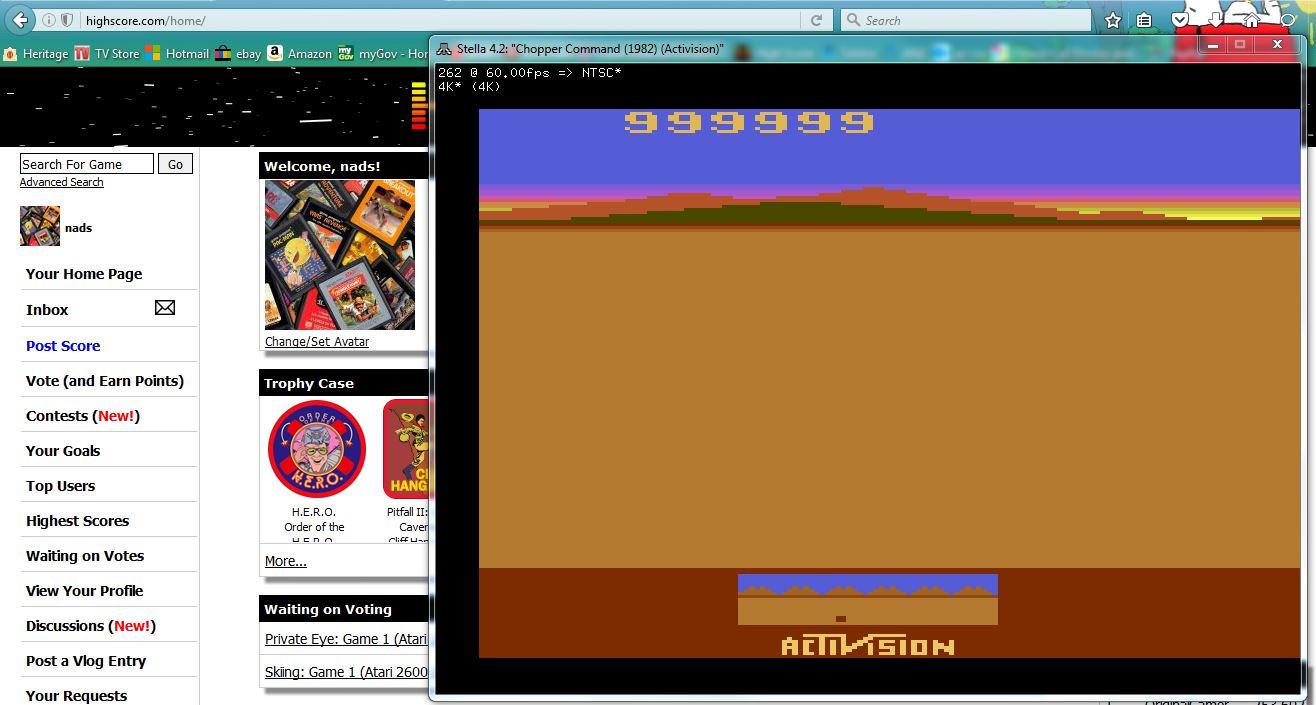Open the Heritage bookmark
The width and height of the screenshot is (1316, 705).
(36, 54)
